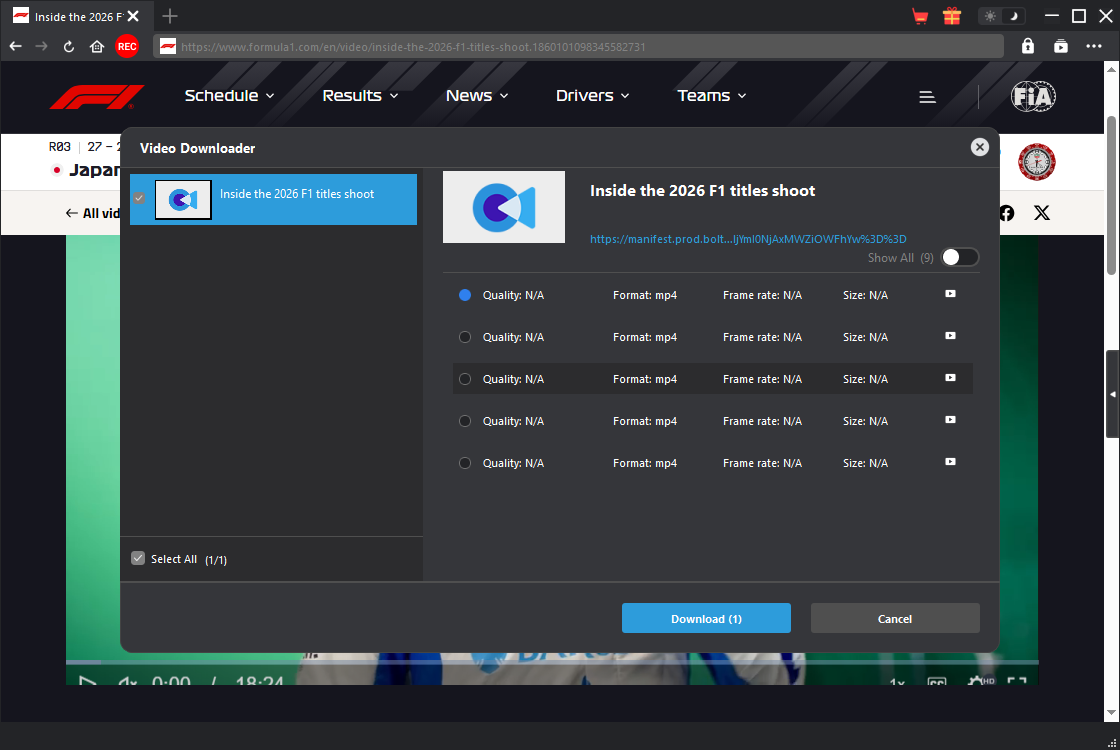This screenshot has width=1120, height=750.
Task: Click the red REC record button
Action: pos(127,46)
